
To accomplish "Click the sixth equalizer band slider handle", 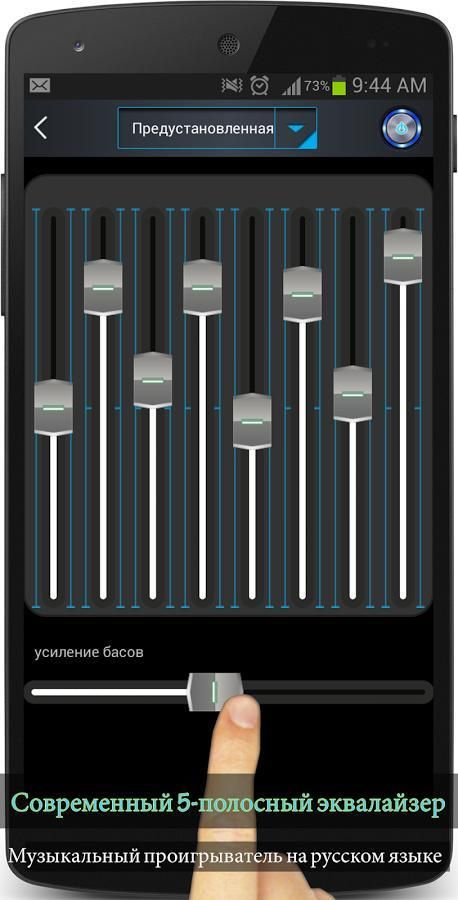I will pyautogui.click(x=302, y=294).
